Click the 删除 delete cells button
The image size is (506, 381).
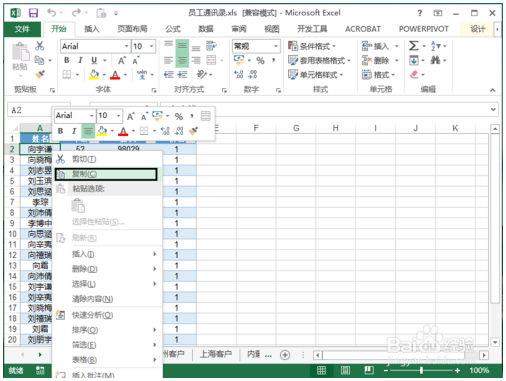(376, 60)
